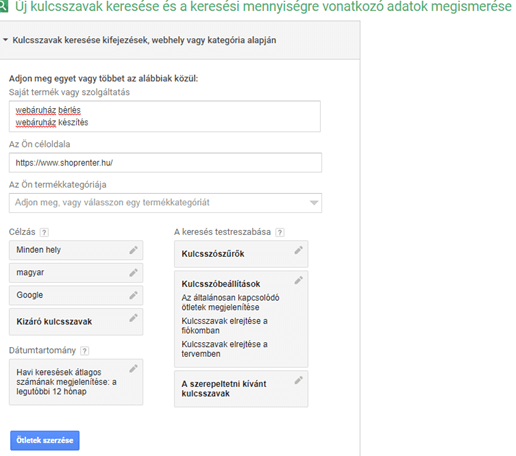516x456 pixels.
Task: Click the Kulcsszóbeállítások heading
Action: [221, 284]
